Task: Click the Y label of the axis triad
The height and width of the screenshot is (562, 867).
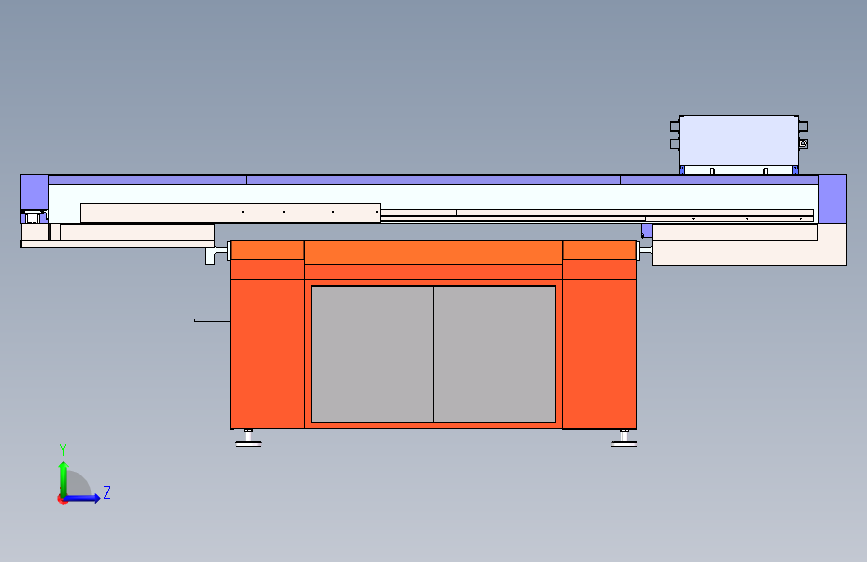Action: pyautogui.click(x=63, y=450)
